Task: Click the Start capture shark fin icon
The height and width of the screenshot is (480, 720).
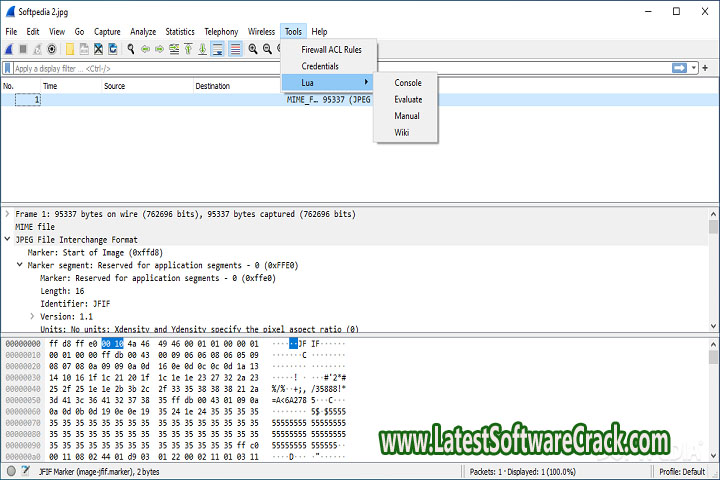Action: [9, 49]
